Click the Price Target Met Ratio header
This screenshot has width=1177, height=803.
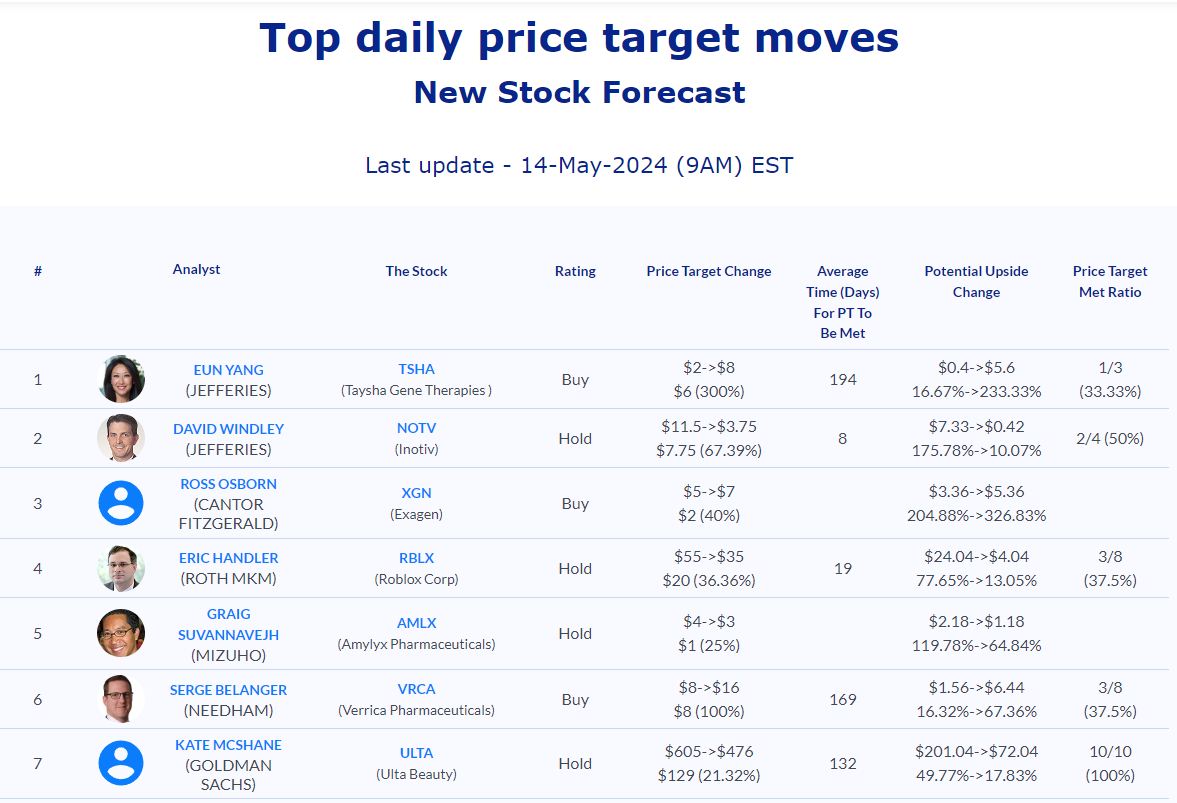point(1109,281)
